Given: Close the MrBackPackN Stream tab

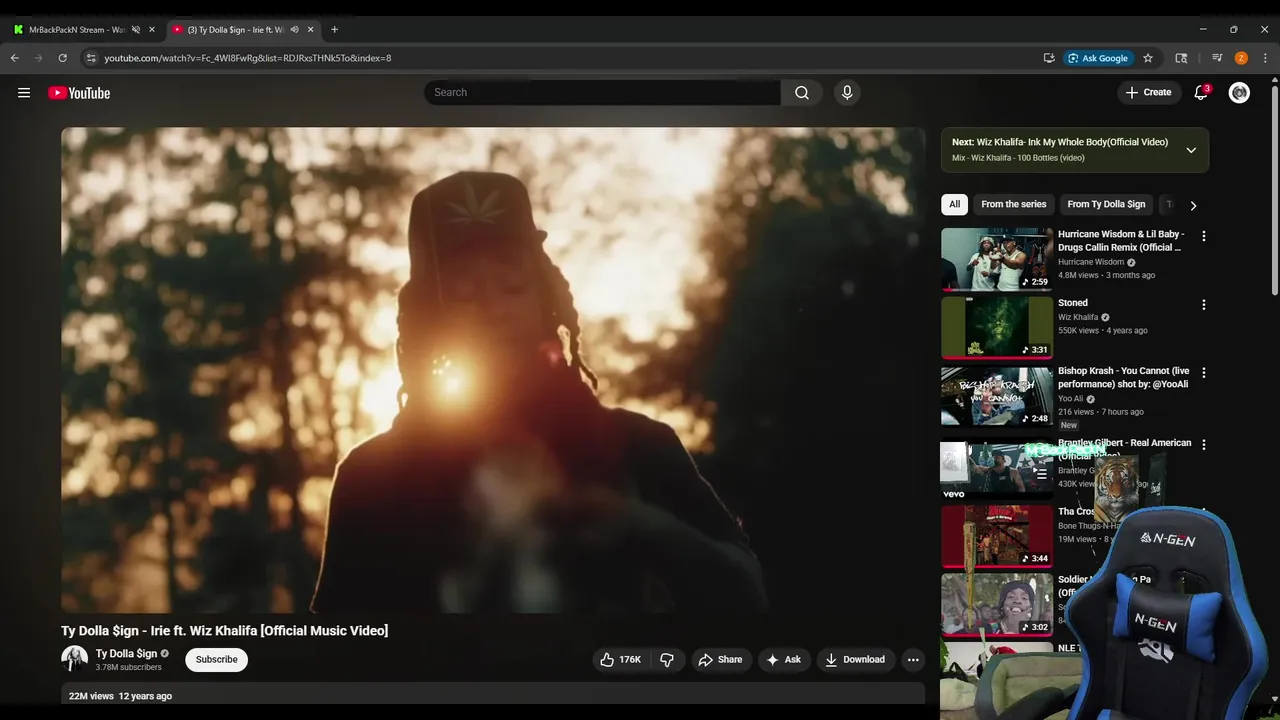Looking at the screenshot, I should (152, 30).
